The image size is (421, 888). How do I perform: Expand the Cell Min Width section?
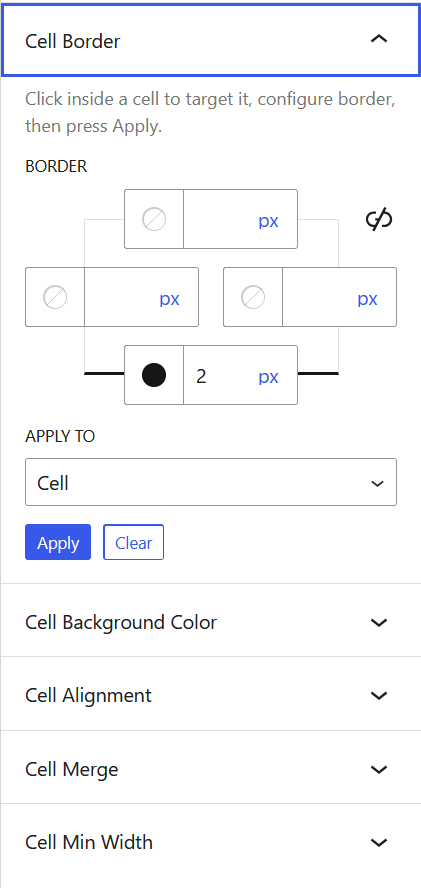tap(210, 842)
